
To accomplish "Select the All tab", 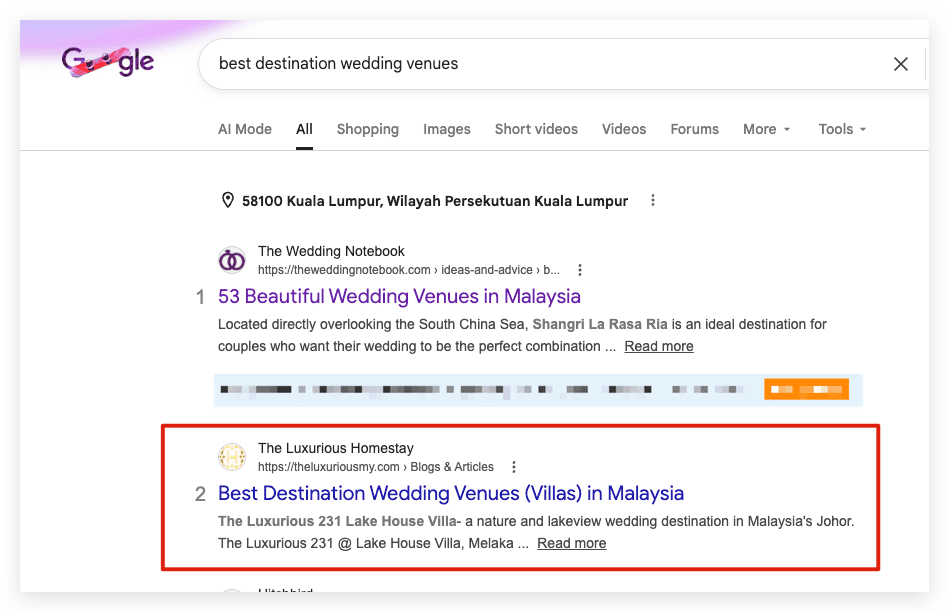I will point(304,129).
